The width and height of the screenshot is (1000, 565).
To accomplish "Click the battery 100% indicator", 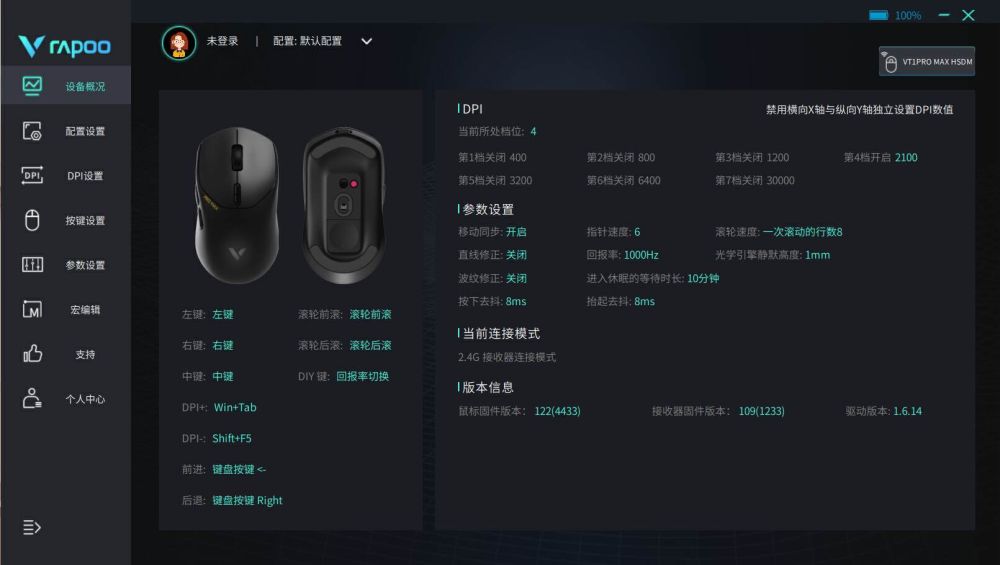I will coord(895,15).
